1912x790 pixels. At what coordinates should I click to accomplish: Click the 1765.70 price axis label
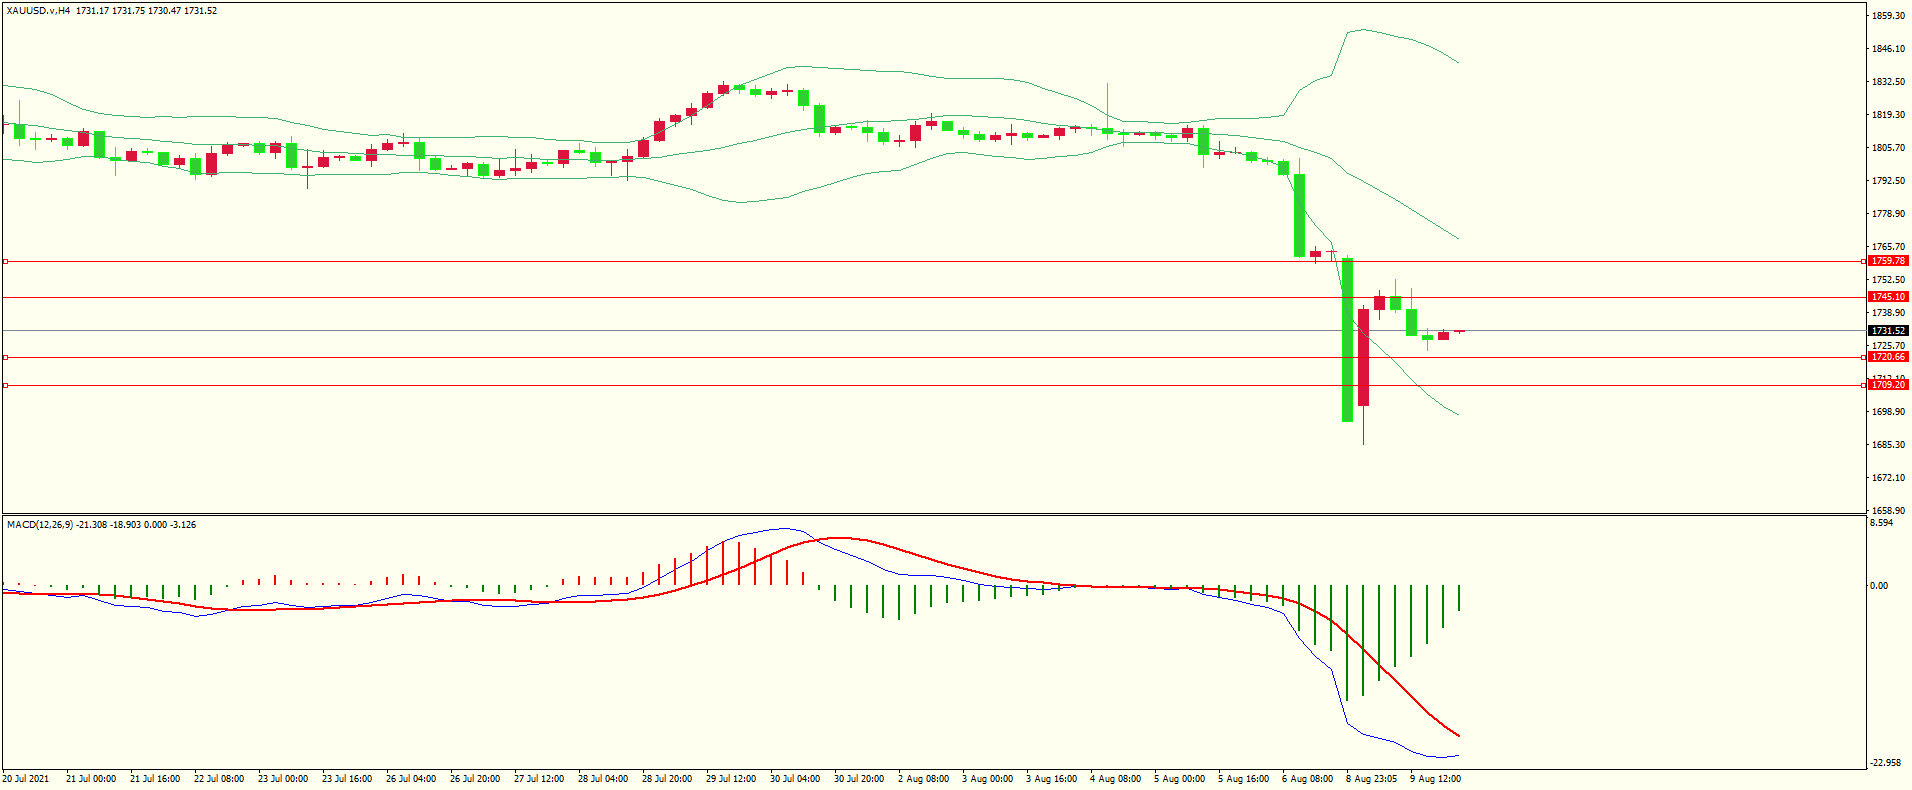point(1888,247)
